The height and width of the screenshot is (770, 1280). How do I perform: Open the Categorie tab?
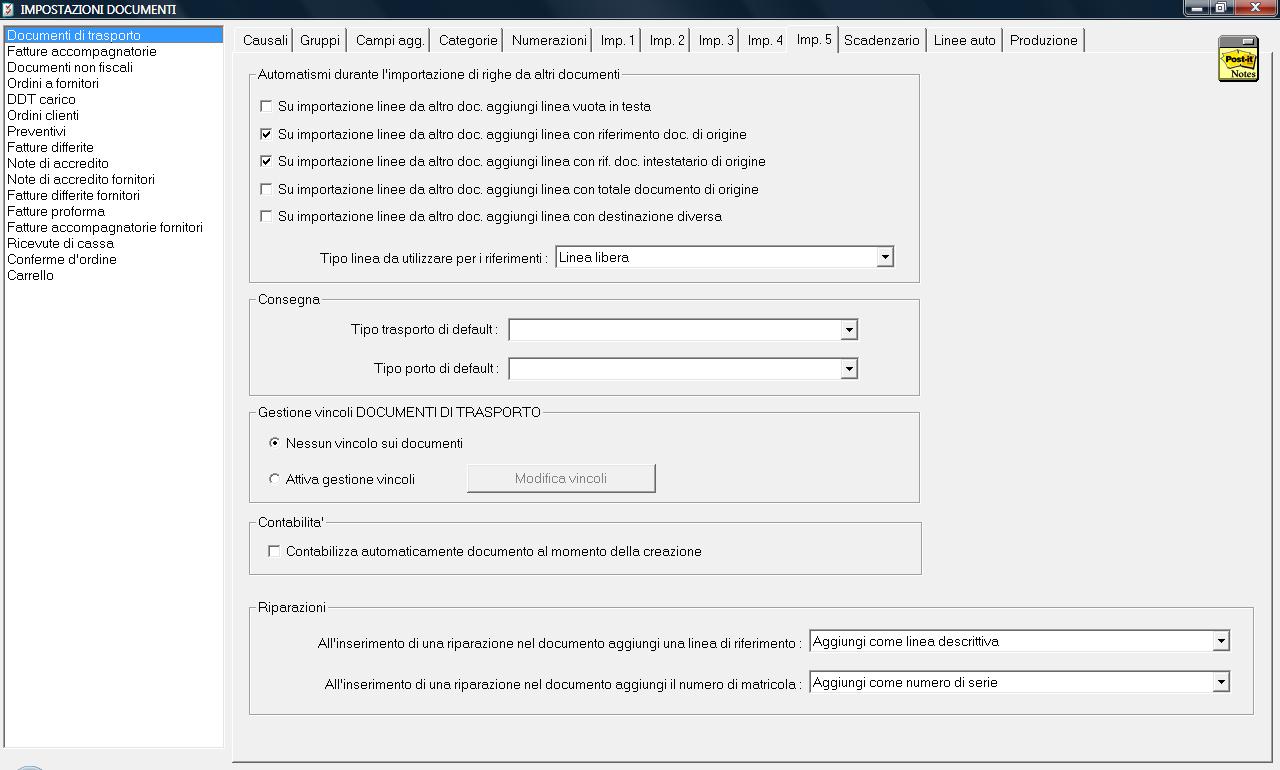coord(468,40)
